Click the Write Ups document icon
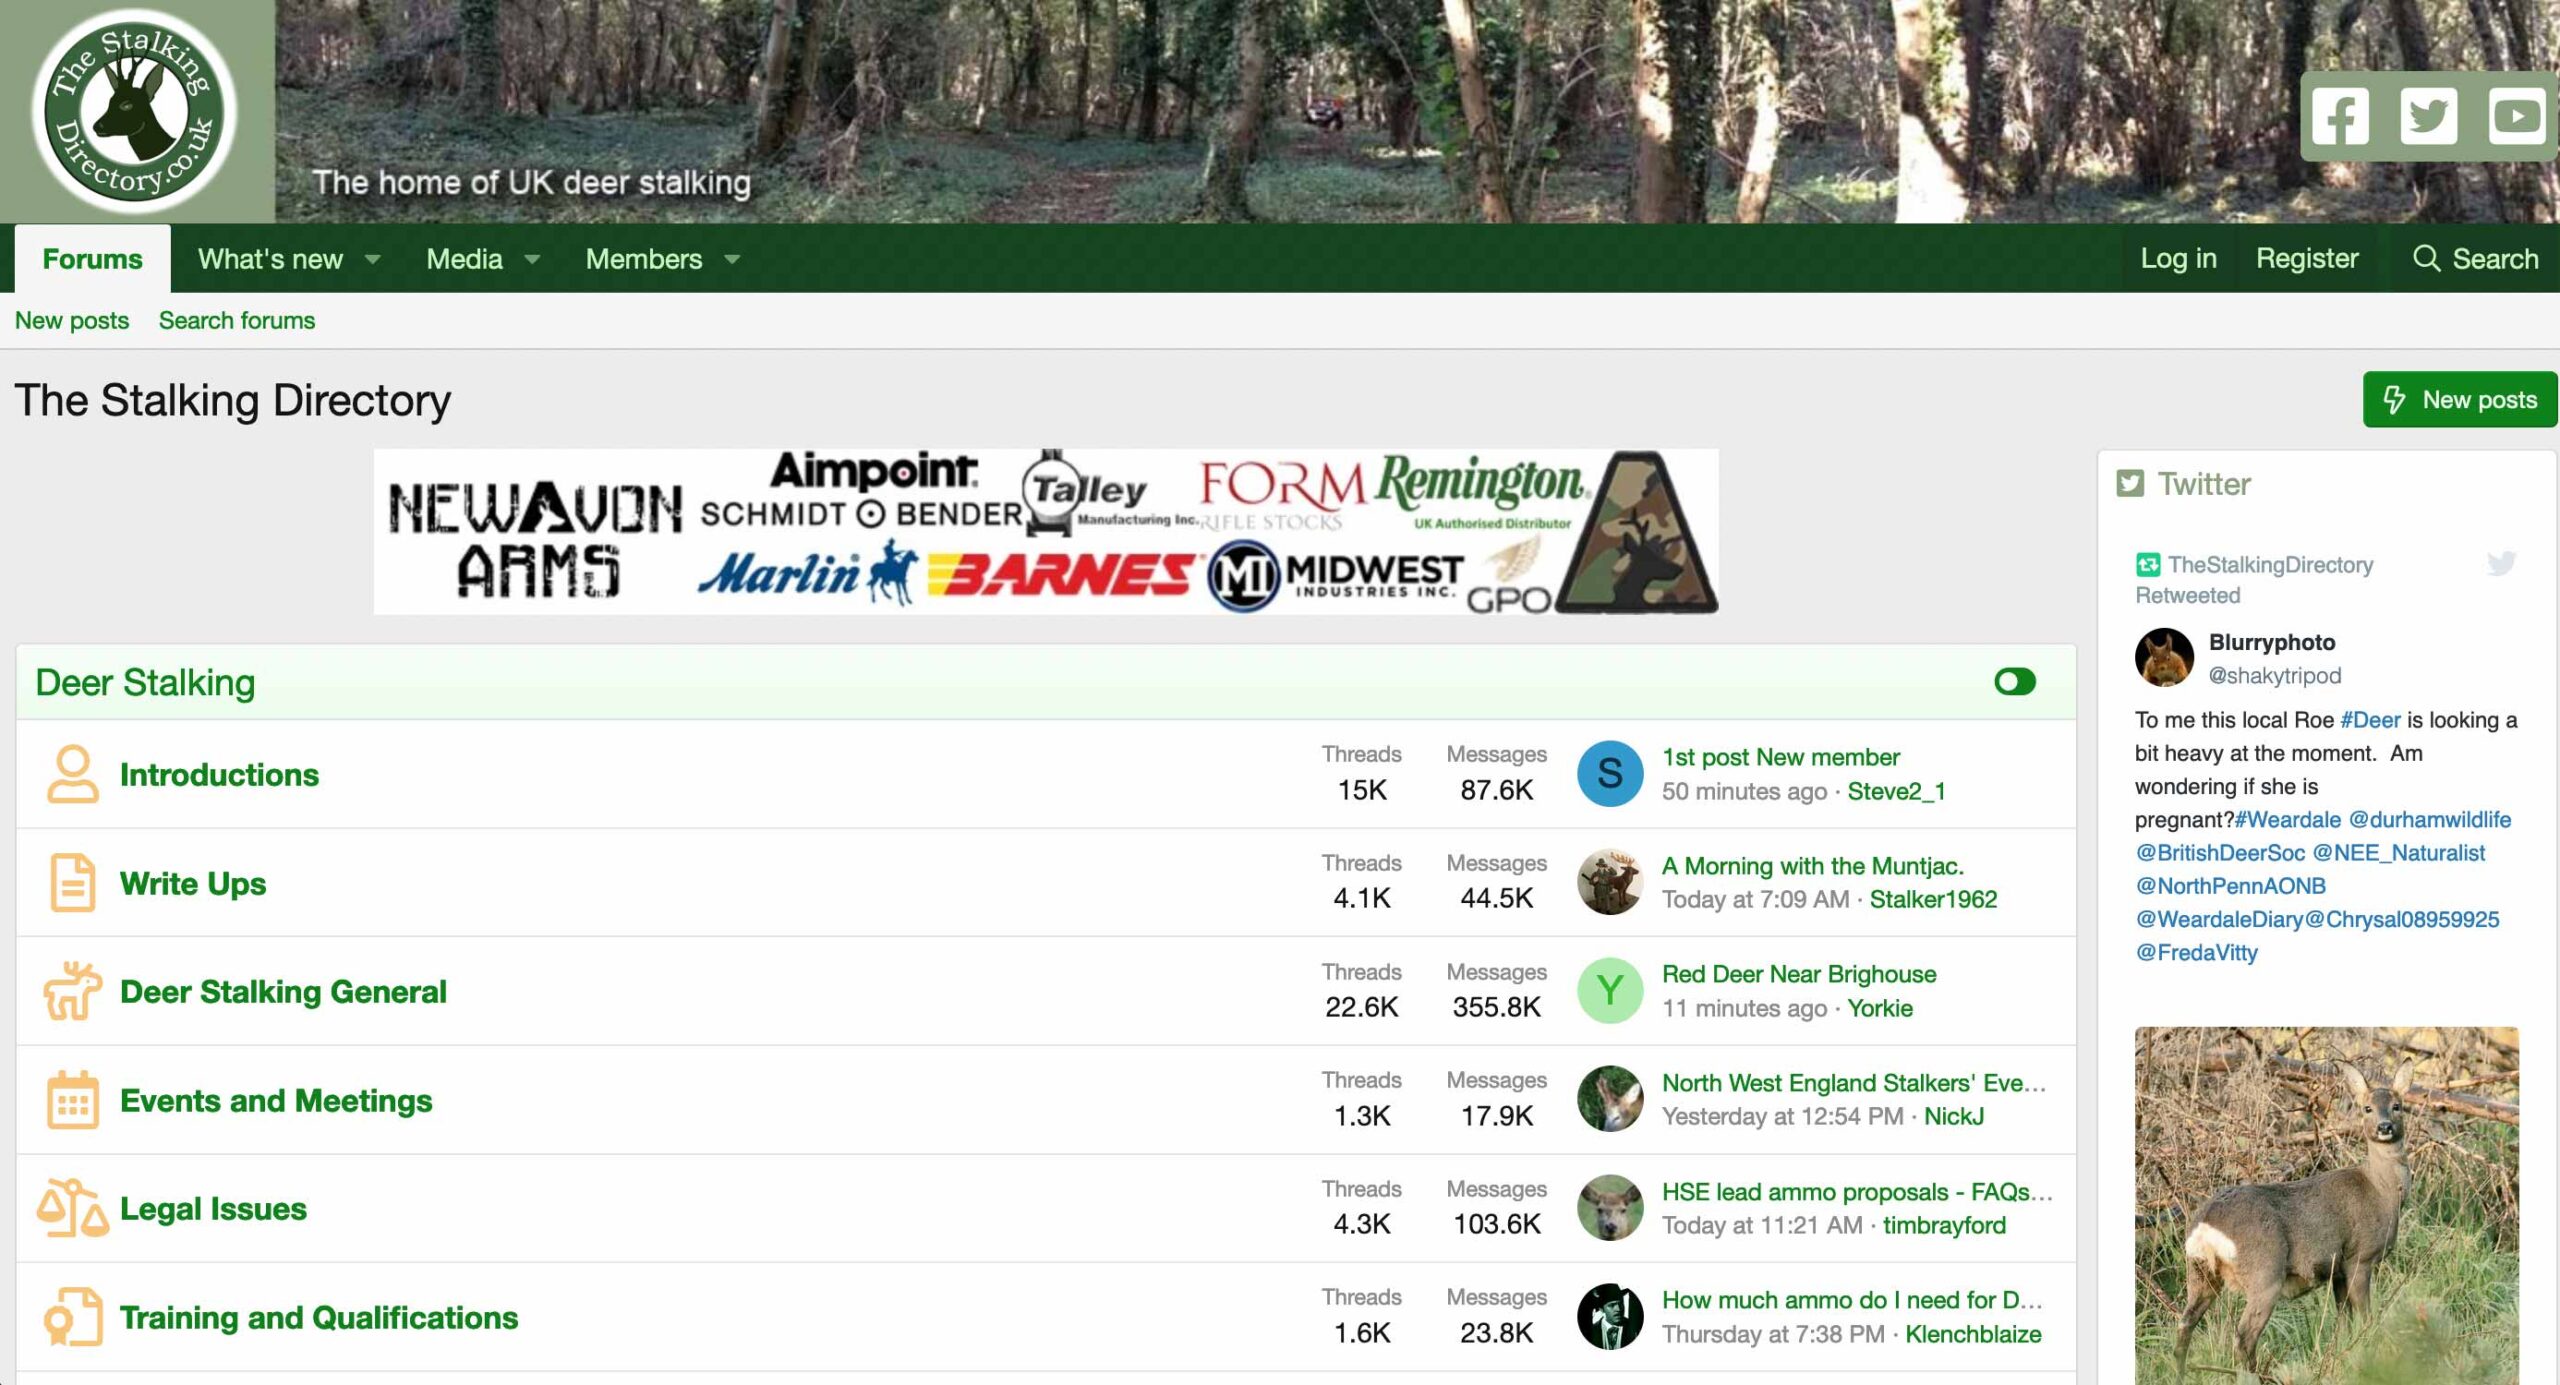The height and width of the screenshot is (1385, 2560). [x=73, y=883]
